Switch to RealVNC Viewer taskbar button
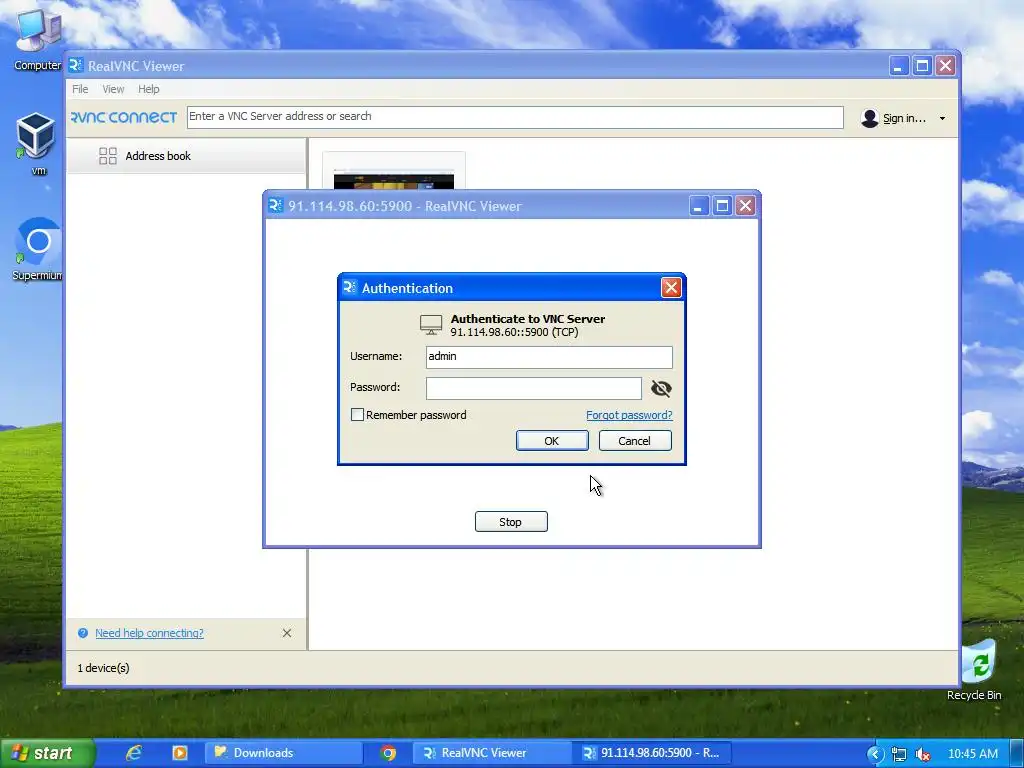Viewport: 1024px width, 768px height. click(x=492, y=753)
